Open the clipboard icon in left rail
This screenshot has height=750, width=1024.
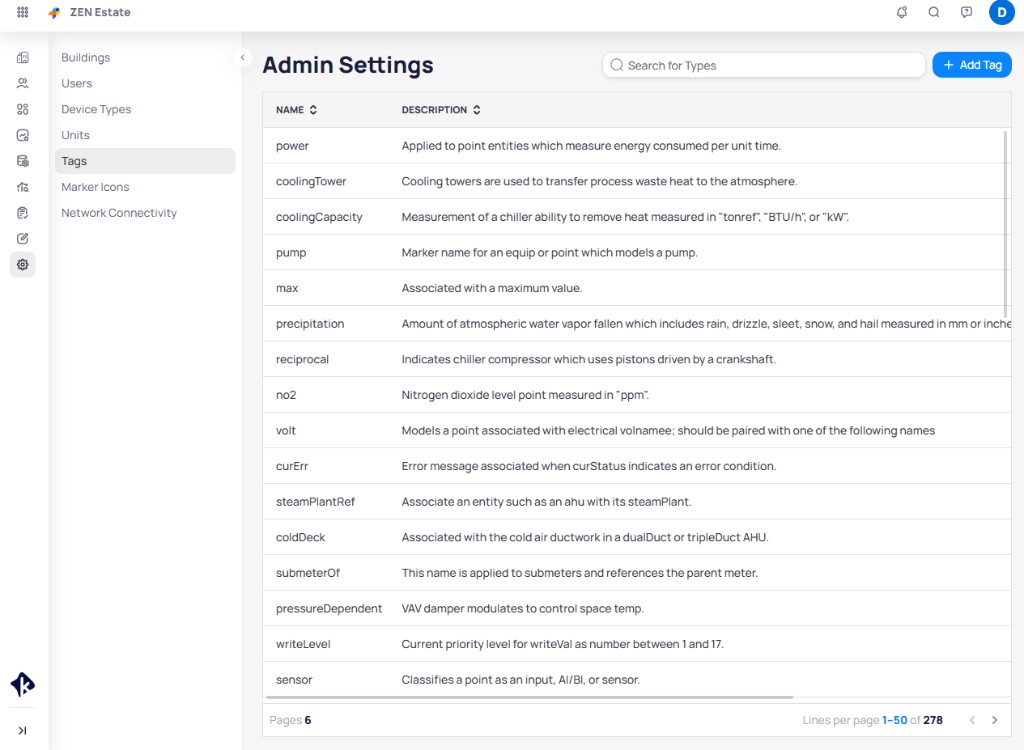pos(23,213)
